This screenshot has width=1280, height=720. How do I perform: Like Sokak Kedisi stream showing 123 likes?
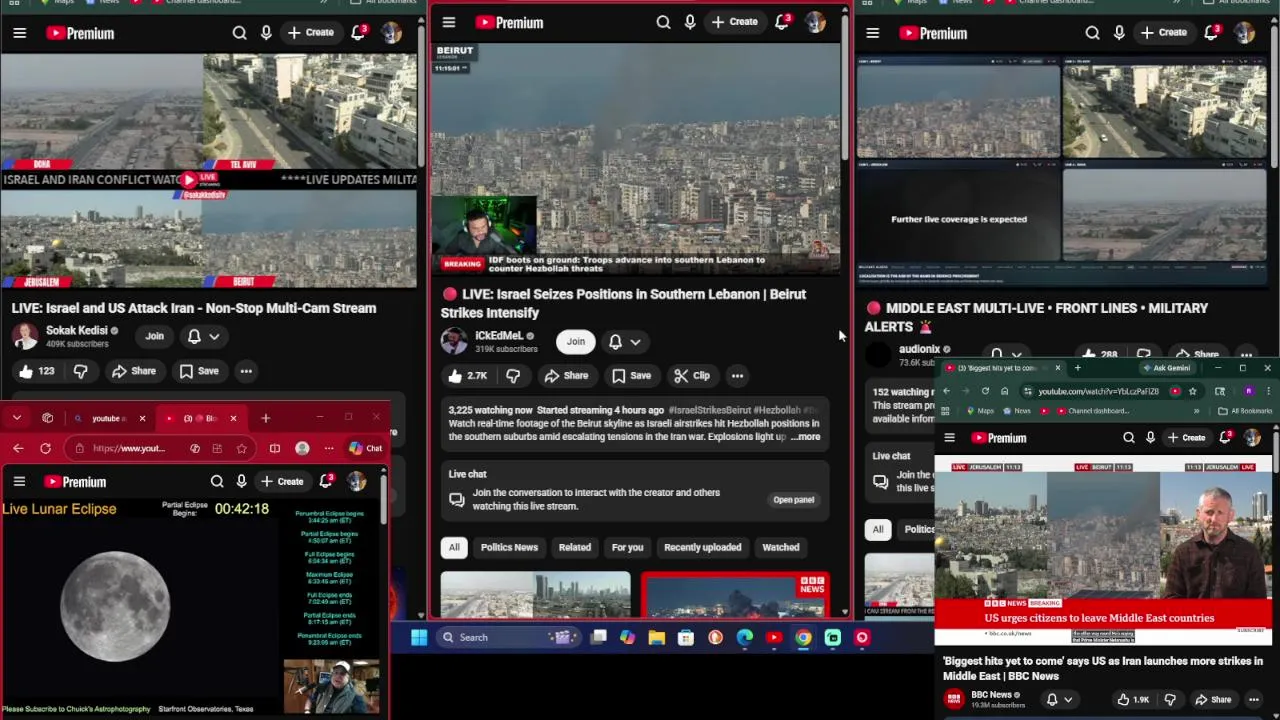pyautogui.click(x=35, y=371)
